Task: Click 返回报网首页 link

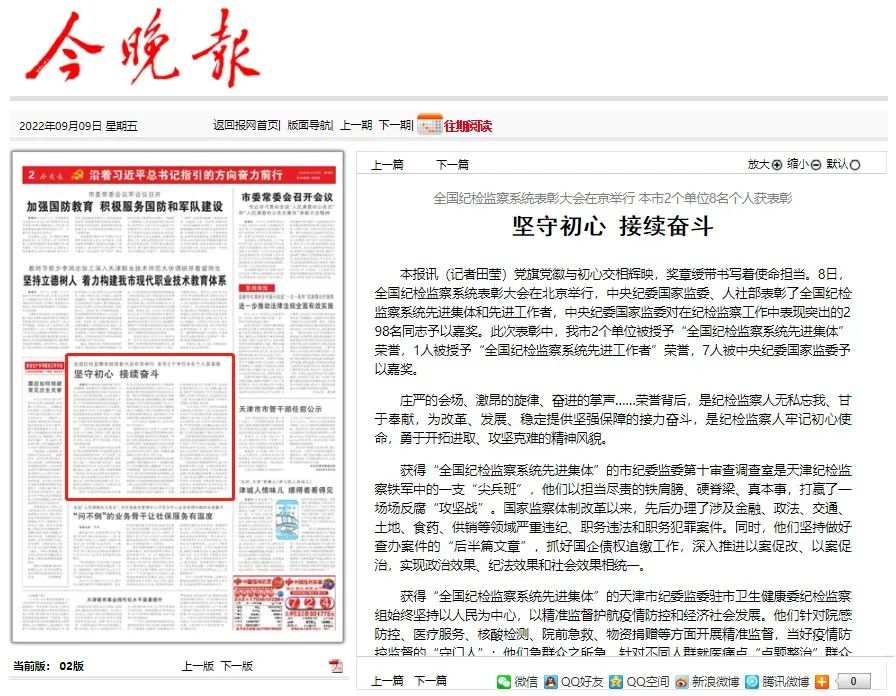Action: [x=246, y=126]
